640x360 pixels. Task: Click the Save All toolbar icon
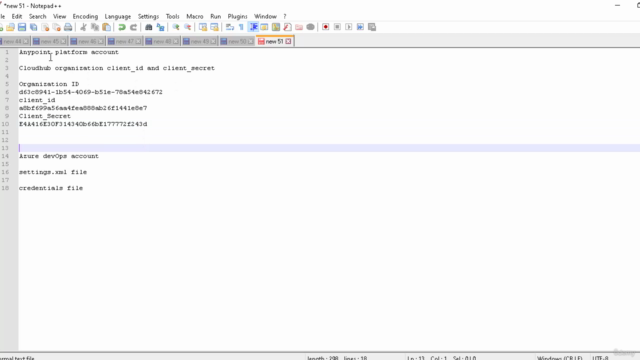[33, 27]
